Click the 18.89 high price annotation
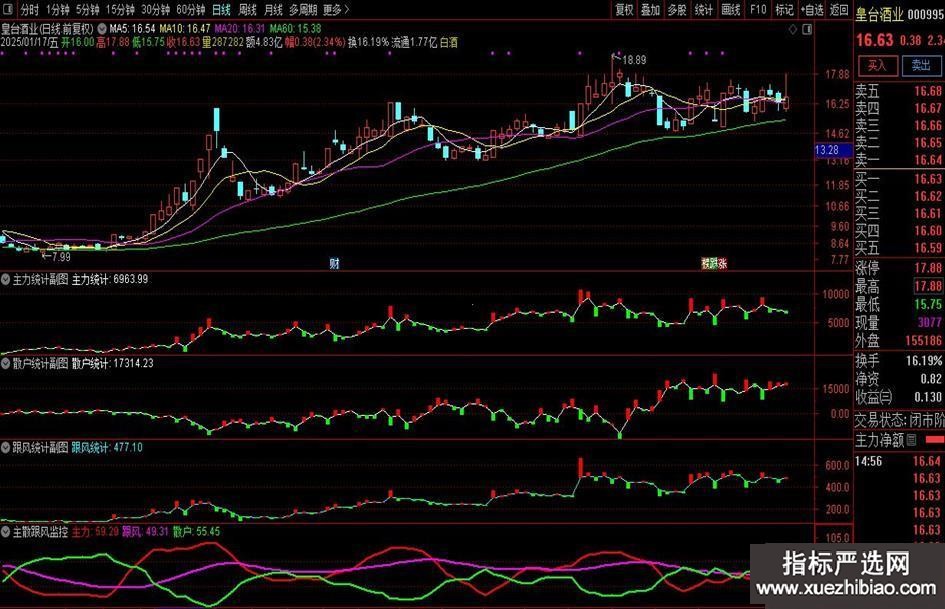 634,60
